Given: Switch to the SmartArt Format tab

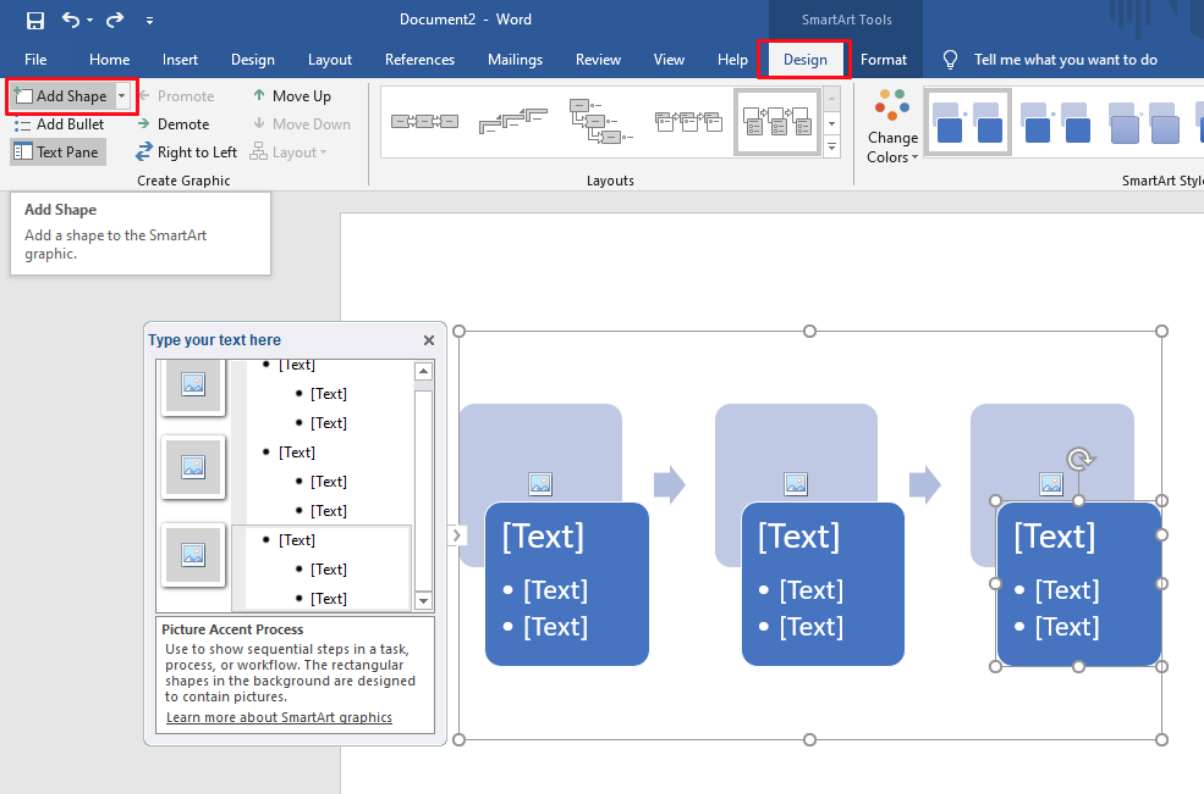Looking at the screenshot, I should (x=883, y=59).
